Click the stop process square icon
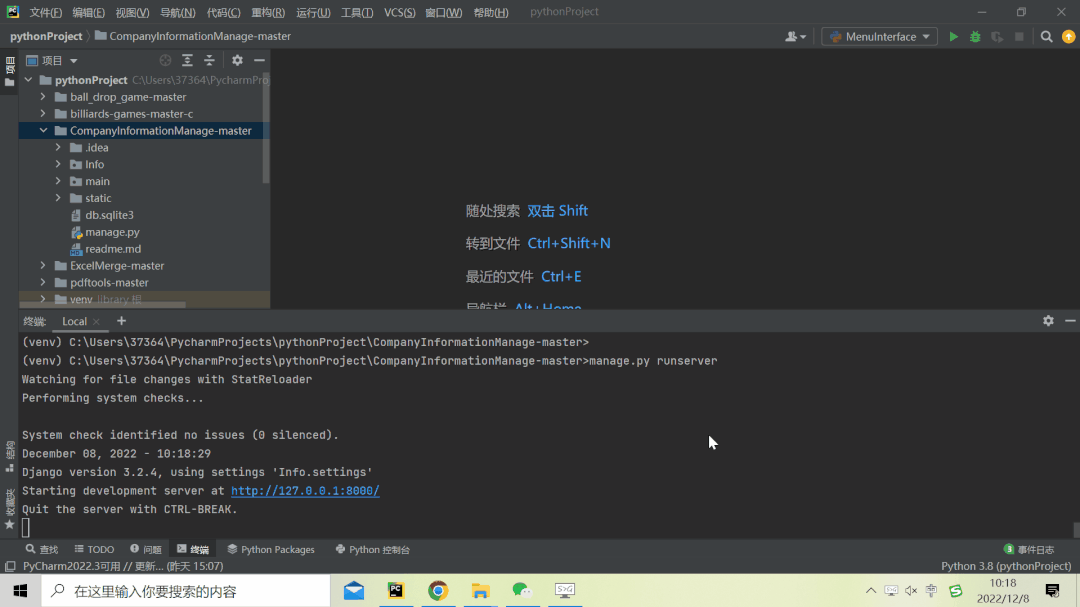 [1019, 37]
